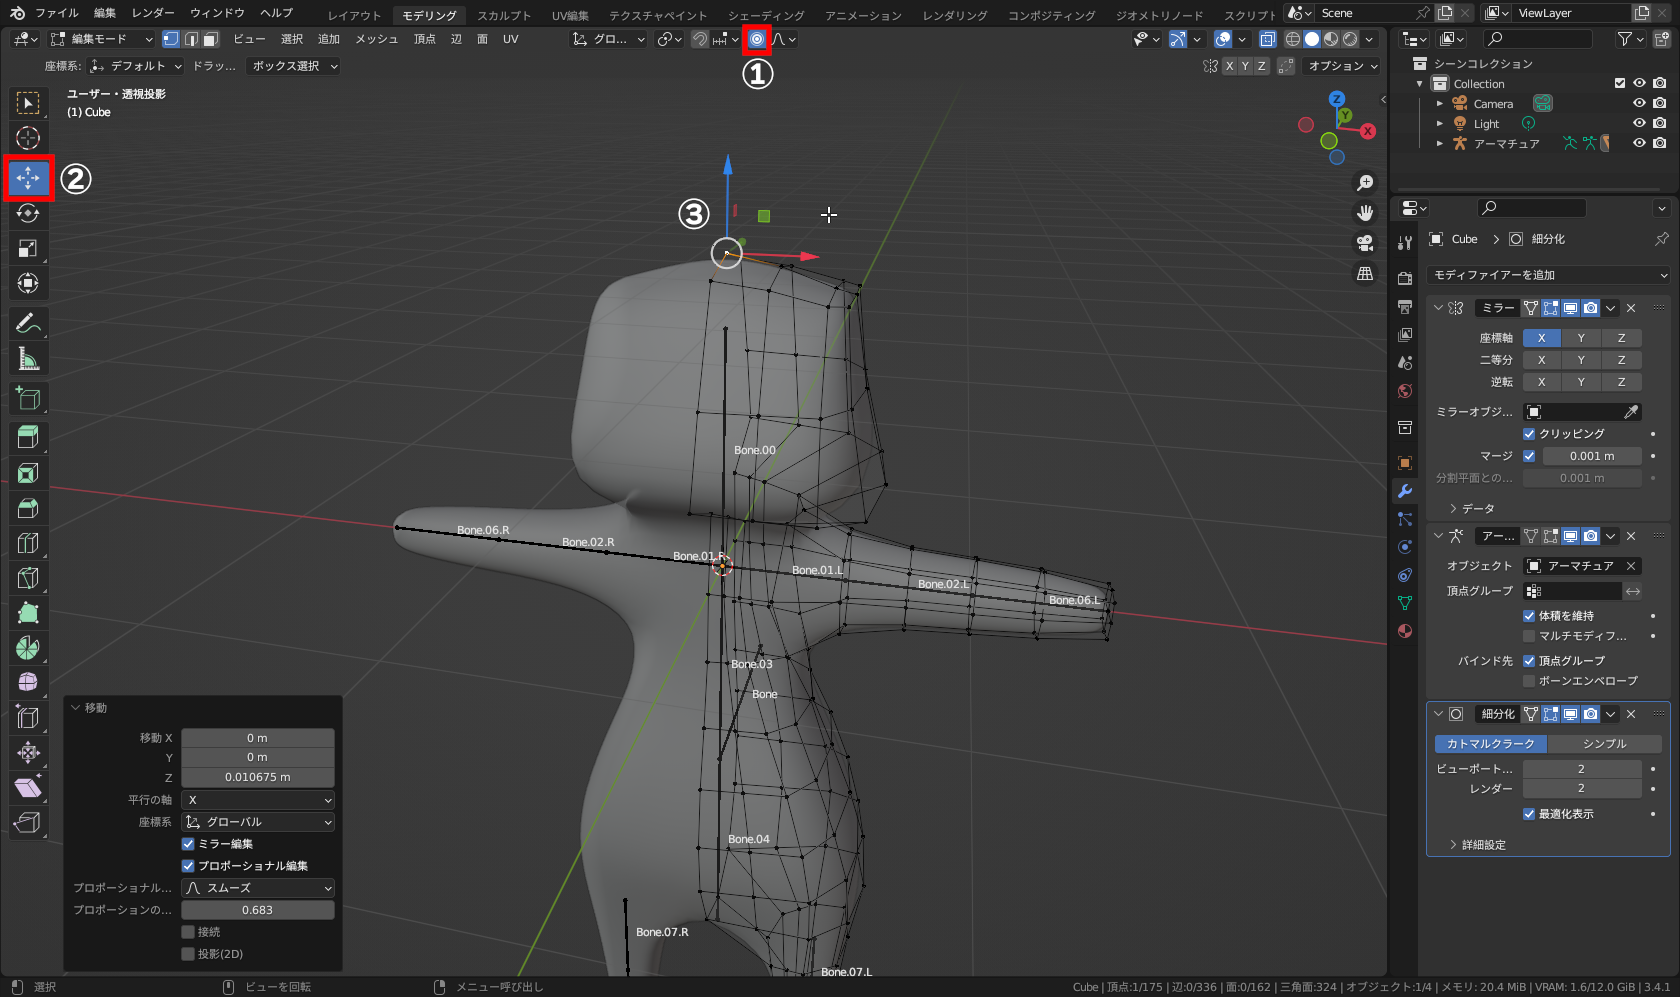
Task: Open the 編集モード mode dropdown
Action: click(102, 39)
